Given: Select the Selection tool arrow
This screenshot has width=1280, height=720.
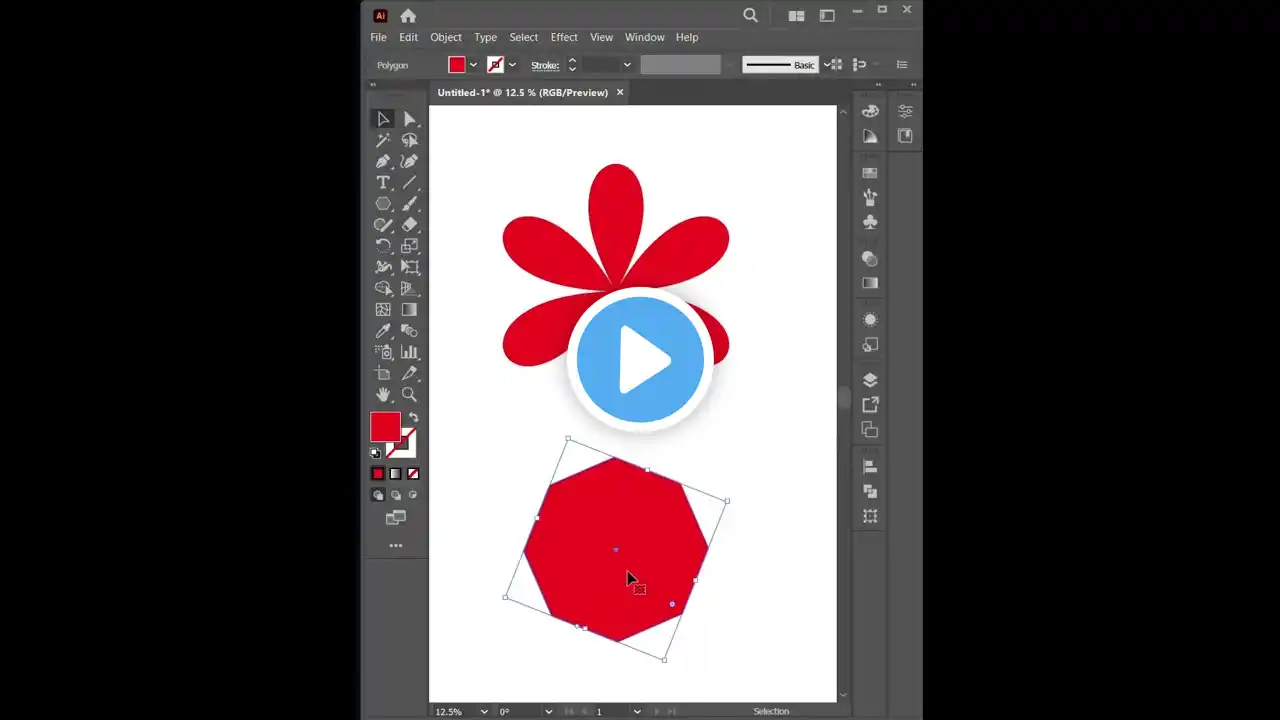Looking at the screenshot, I should (x=383, y=119).
